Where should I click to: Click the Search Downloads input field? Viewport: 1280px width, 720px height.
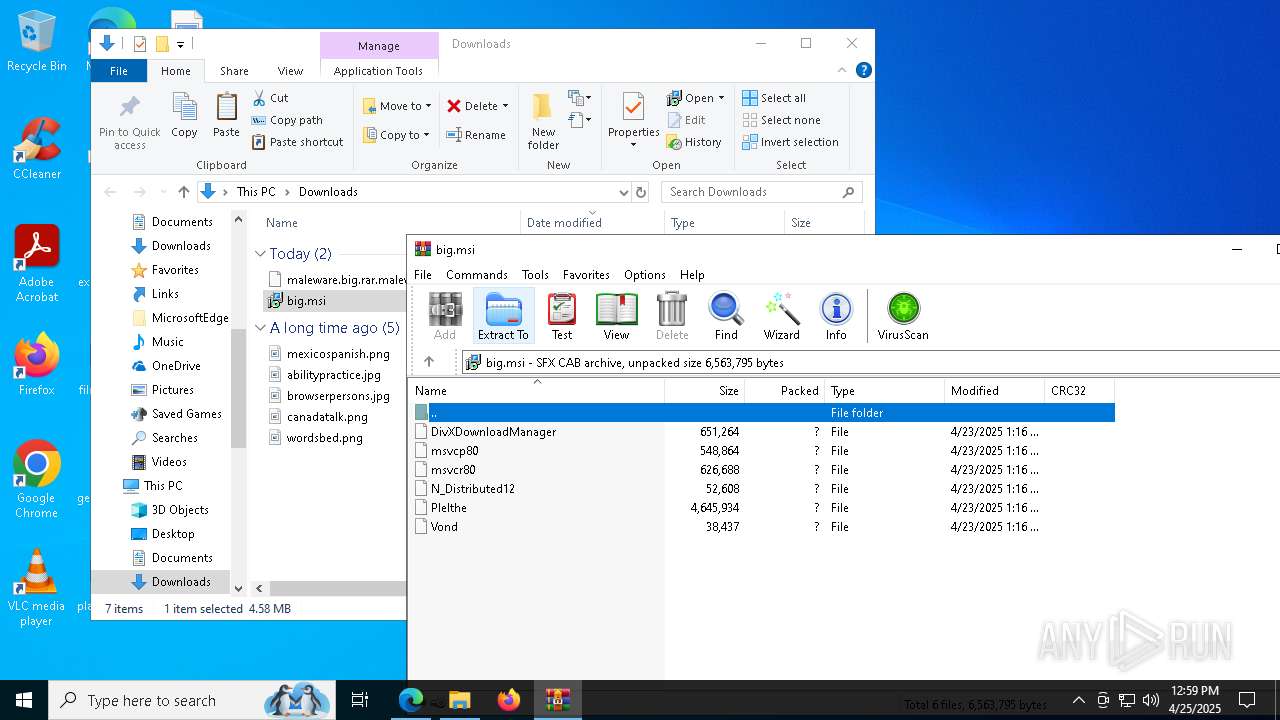coord(760,192)
